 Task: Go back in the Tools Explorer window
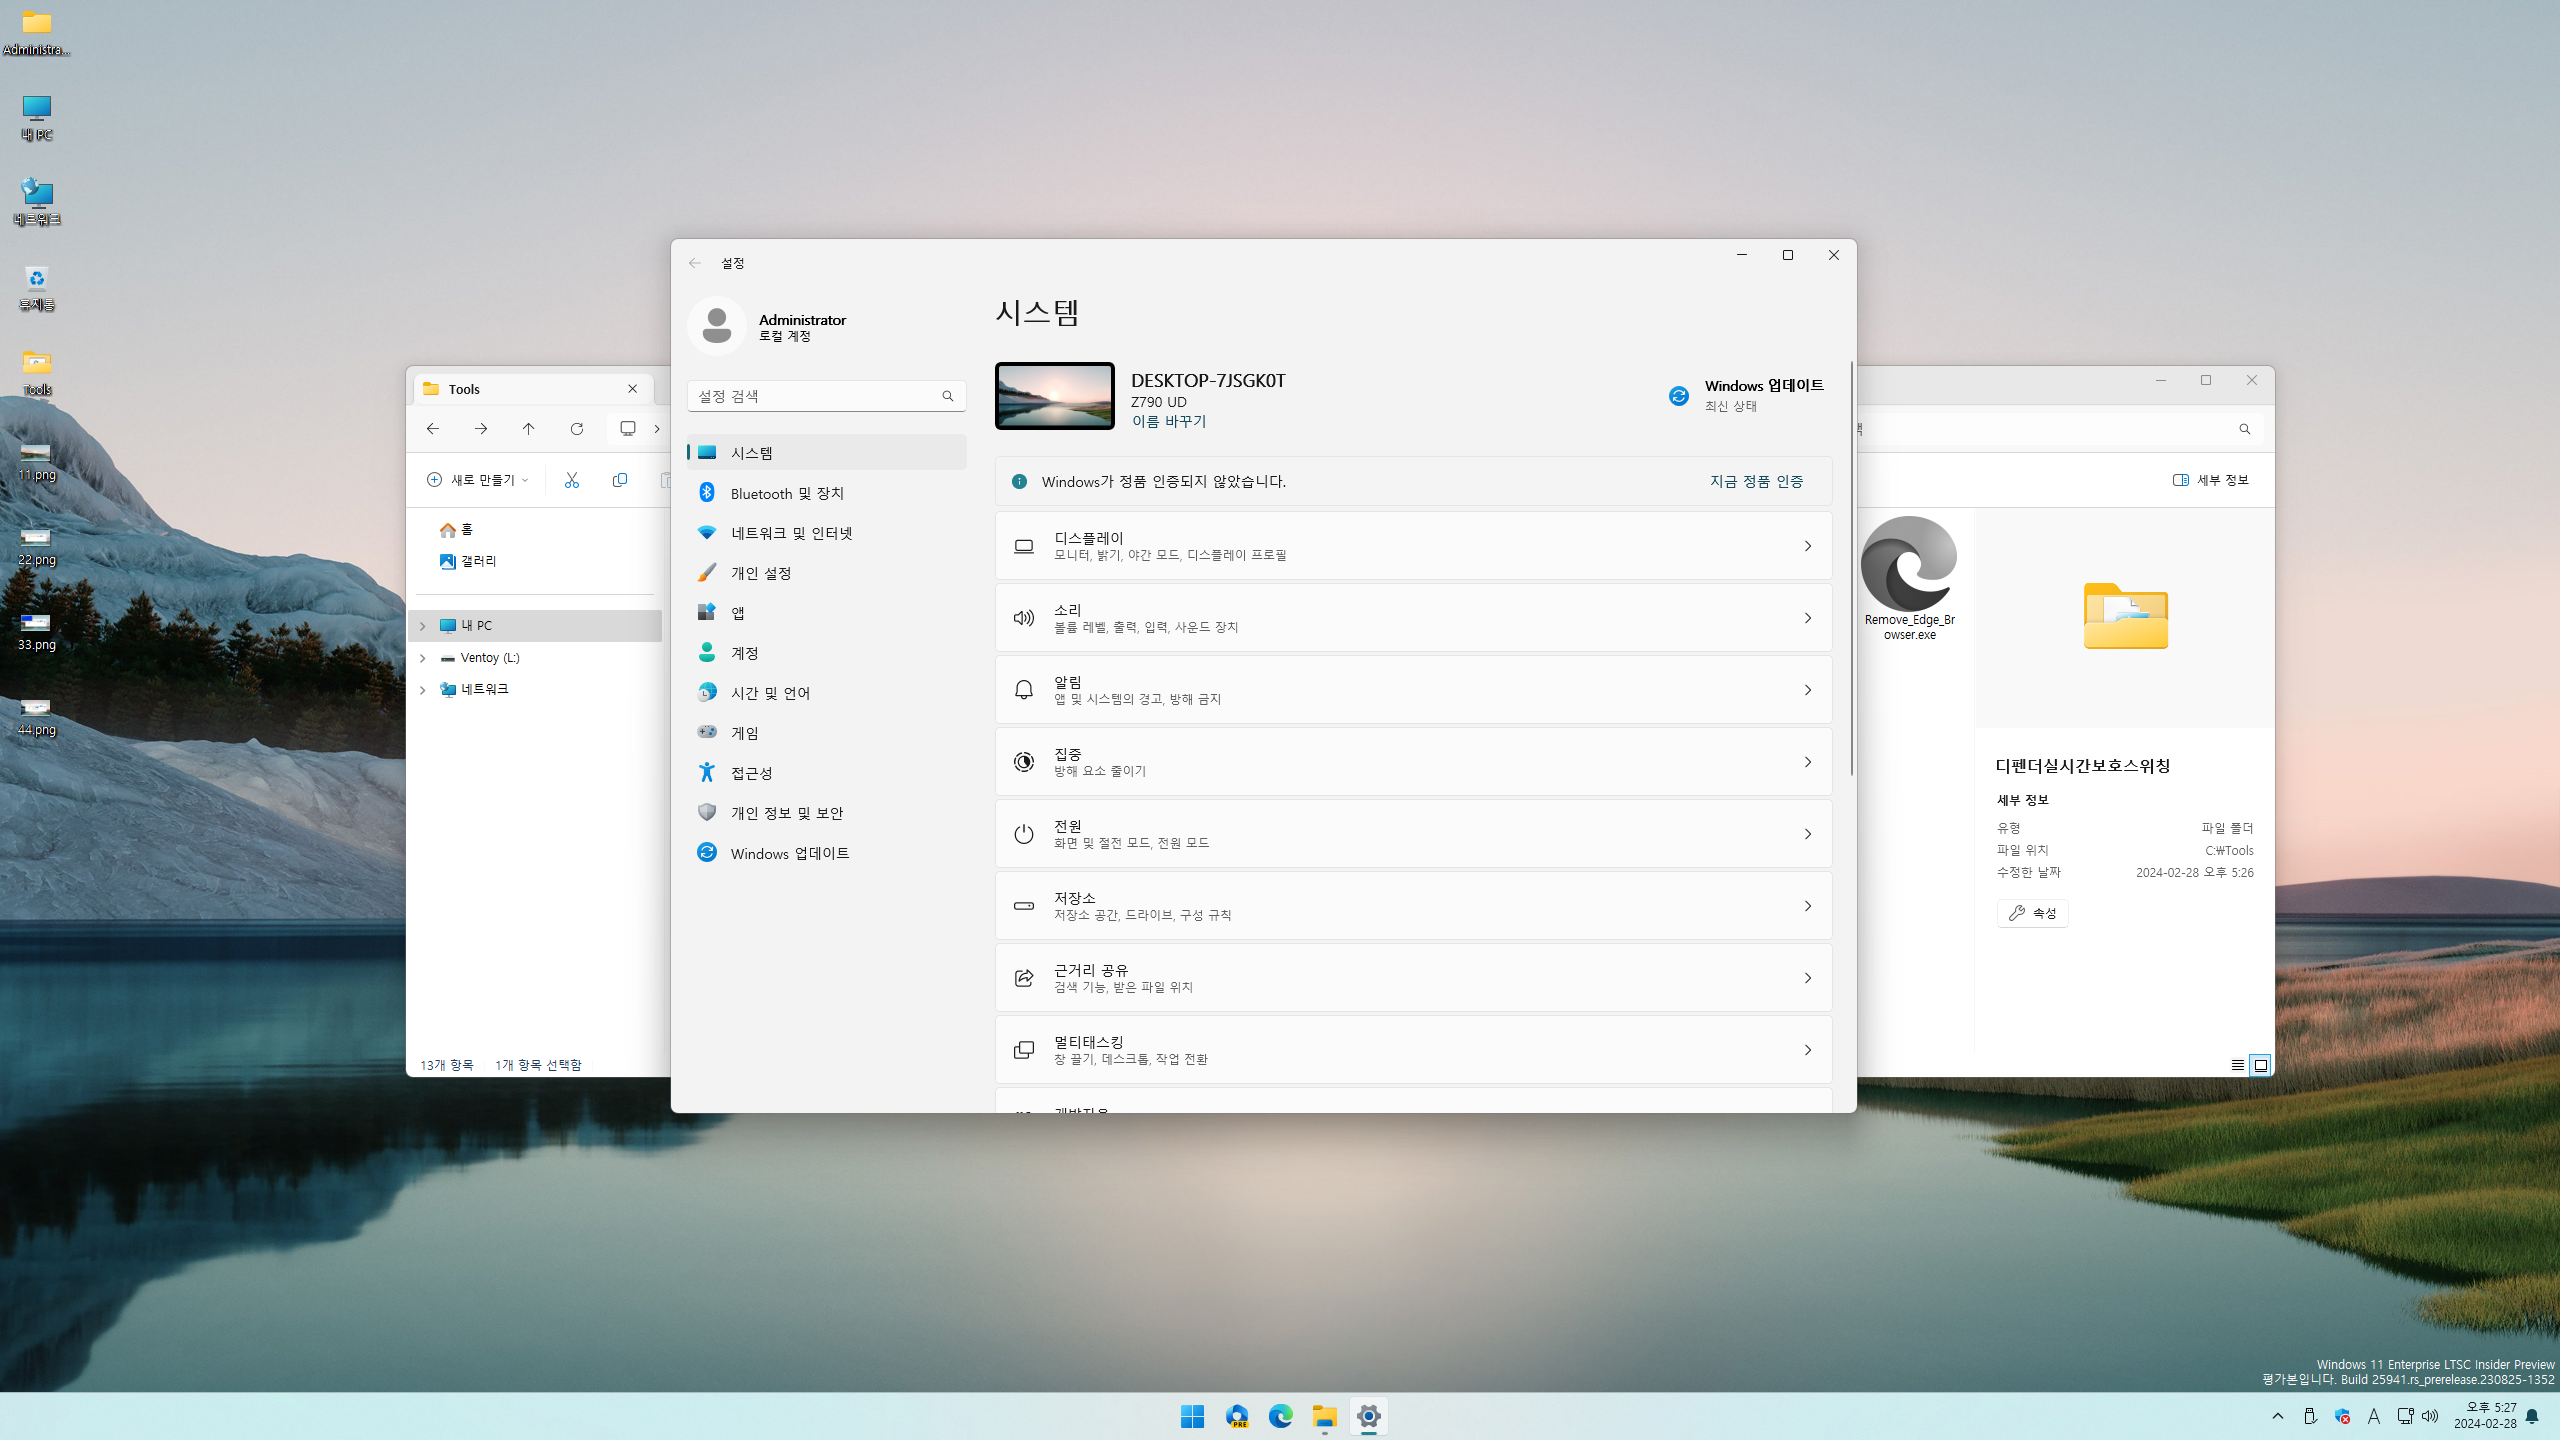click(433, 429)
